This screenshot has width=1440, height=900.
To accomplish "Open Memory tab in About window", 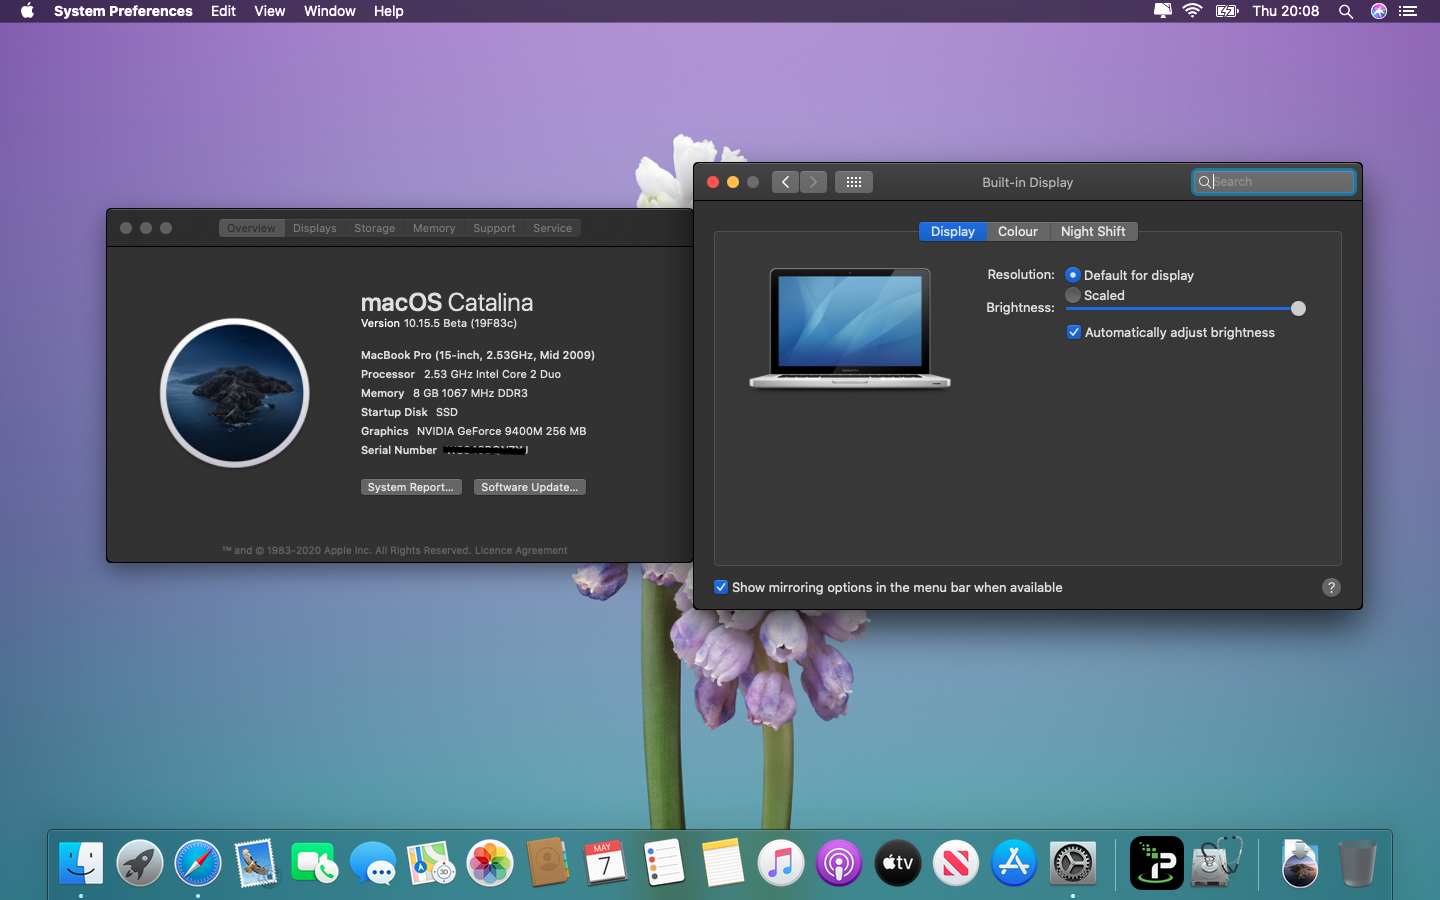I will point(434,228).
